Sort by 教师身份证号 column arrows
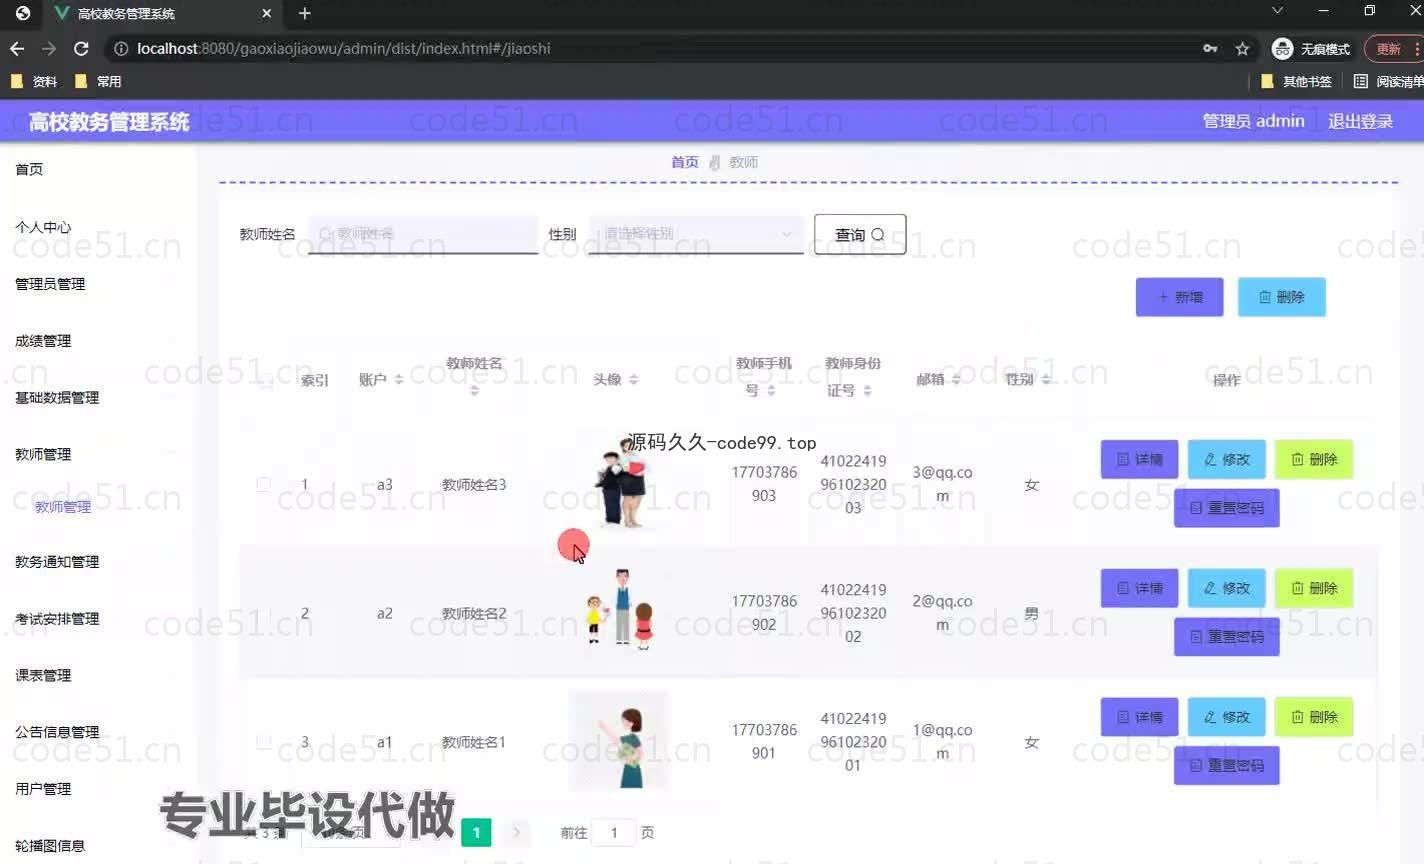The height and width of the screenshot is (864, 1424). tap(867, 391)
